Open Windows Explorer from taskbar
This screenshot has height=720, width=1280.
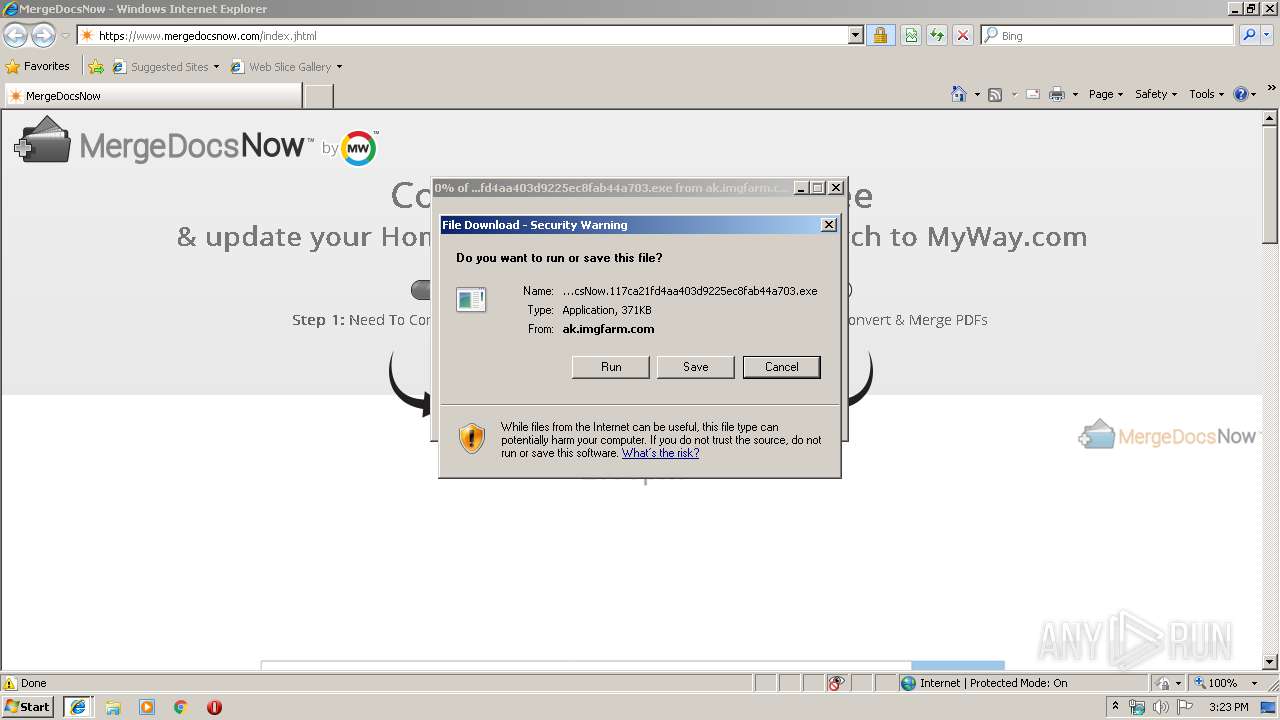[113, 707]
